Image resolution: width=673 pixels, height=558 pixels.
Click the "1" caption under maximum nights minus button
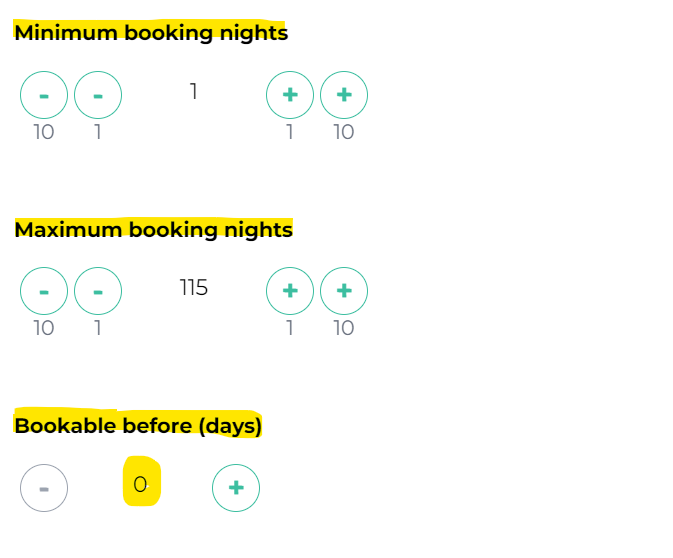click(98, 328)
